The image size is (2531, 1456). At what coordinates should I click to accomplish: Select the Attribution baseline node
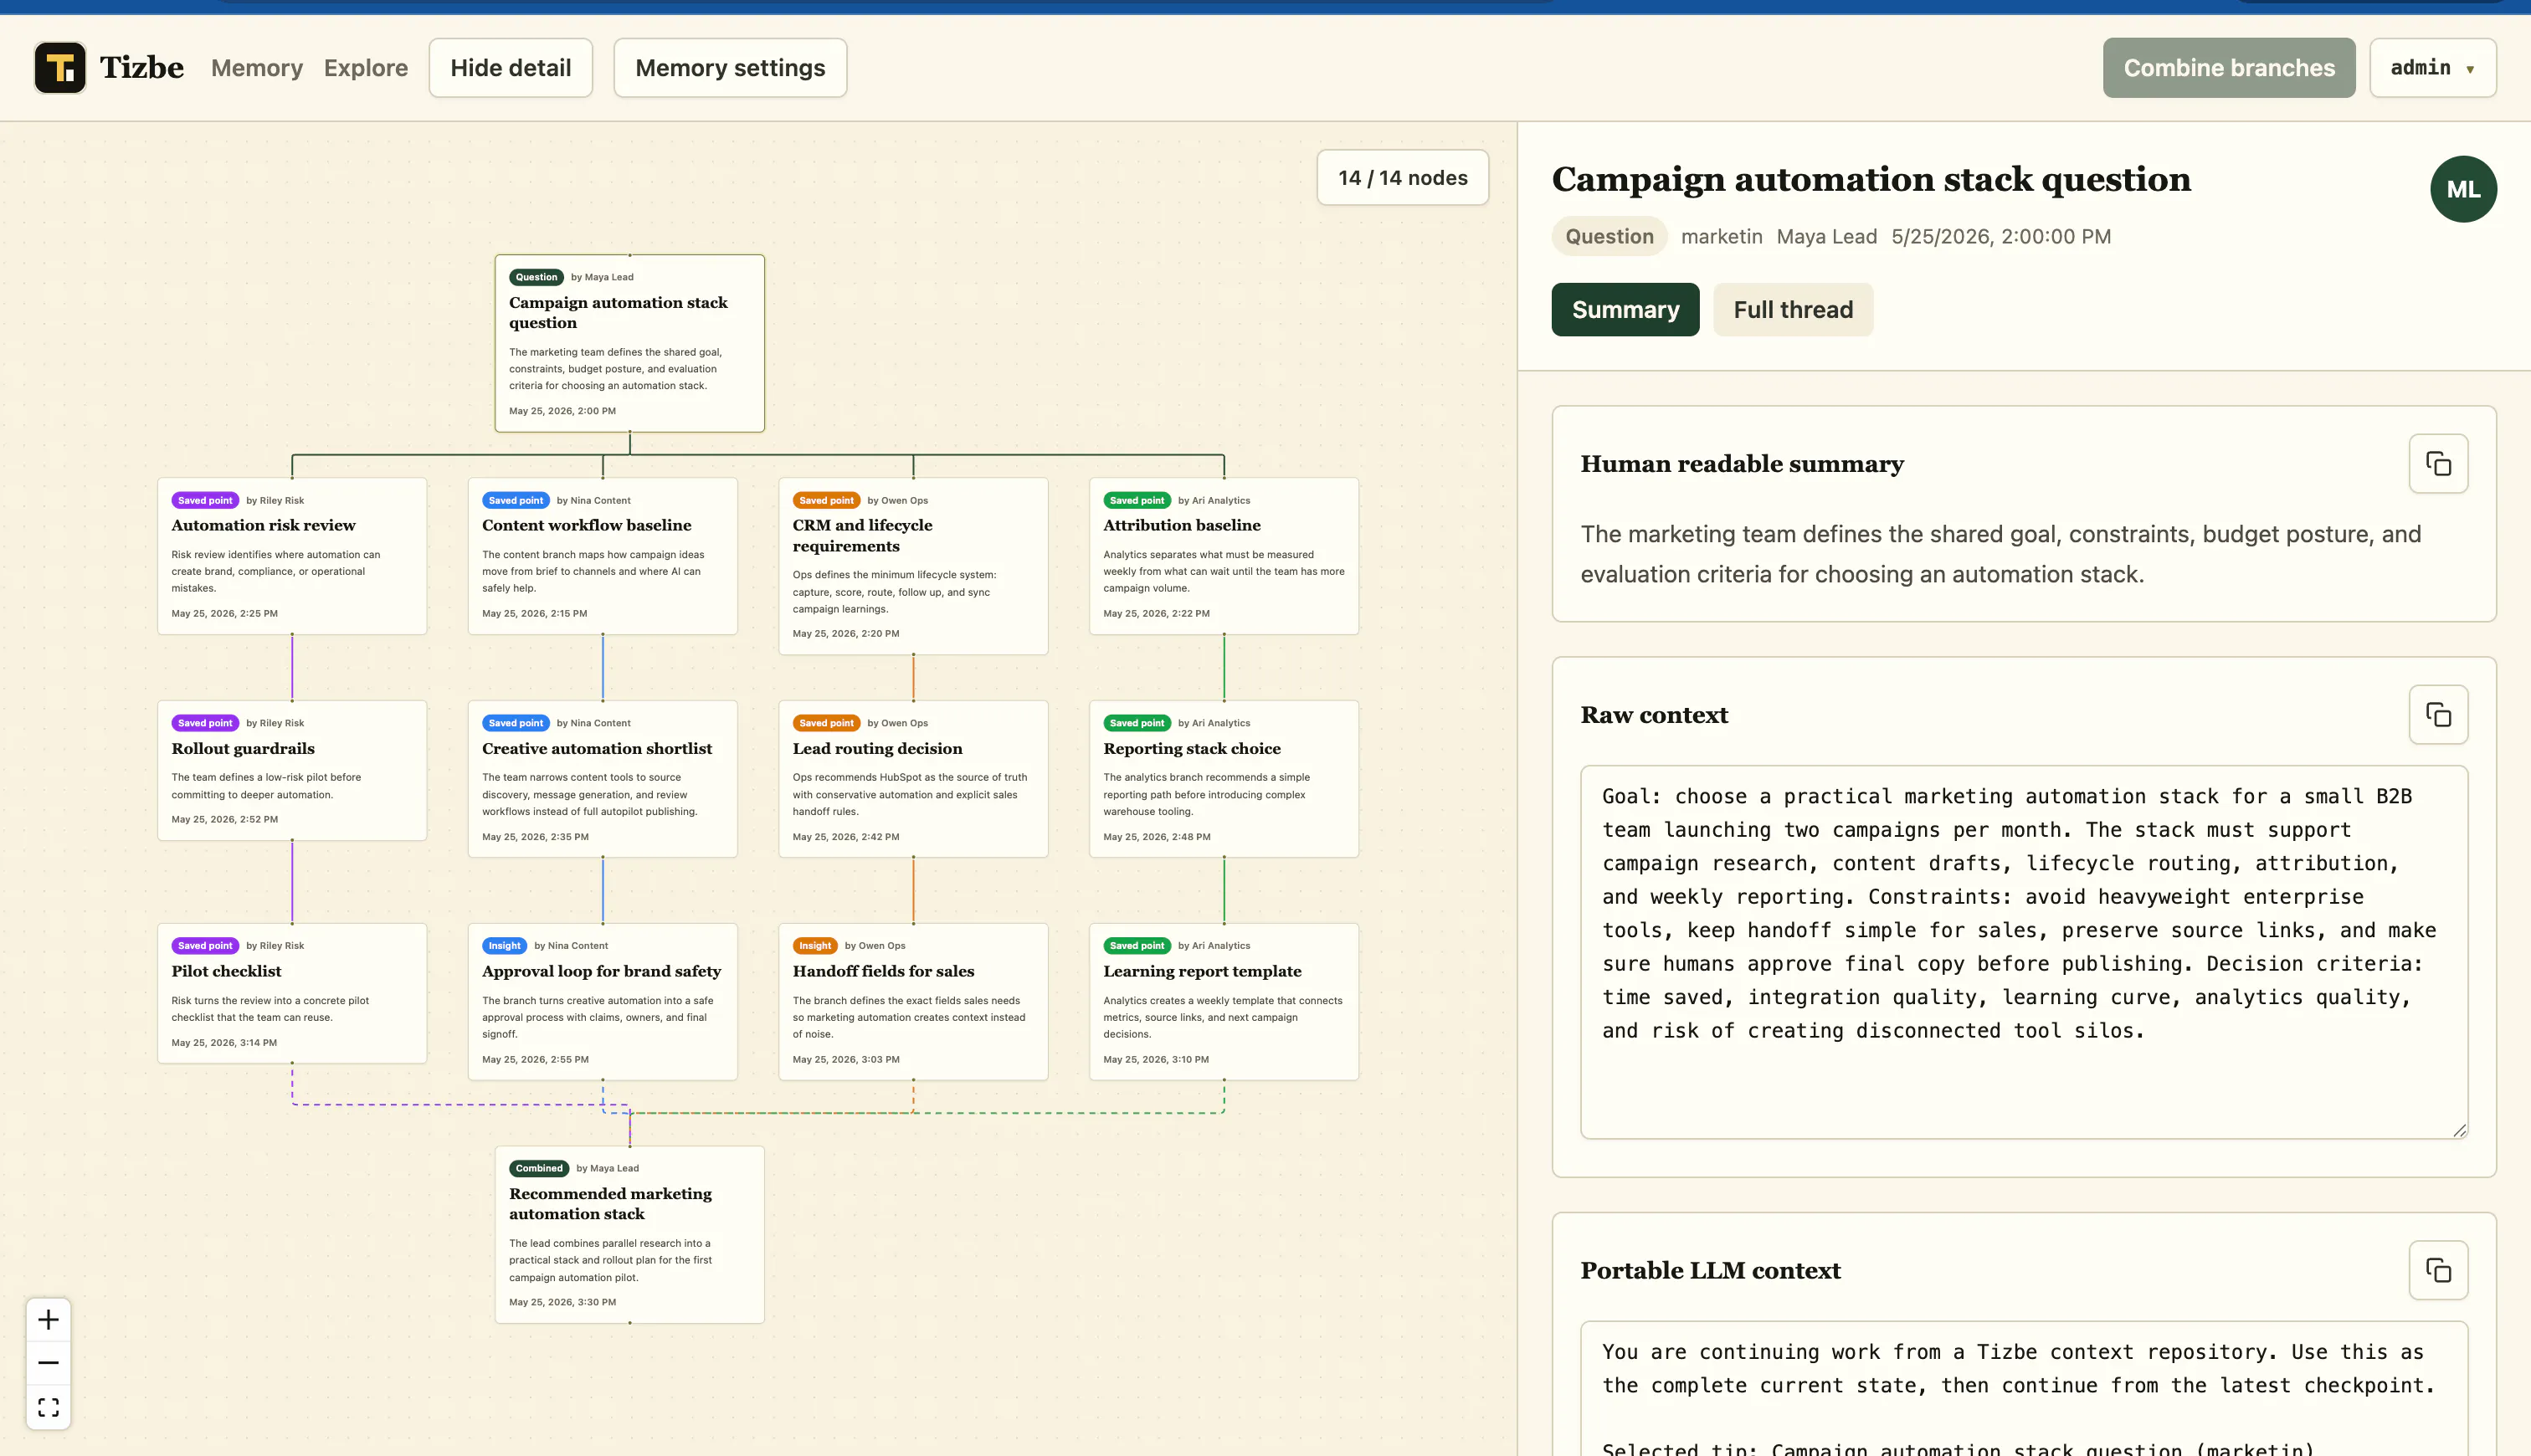(1224, 556)
